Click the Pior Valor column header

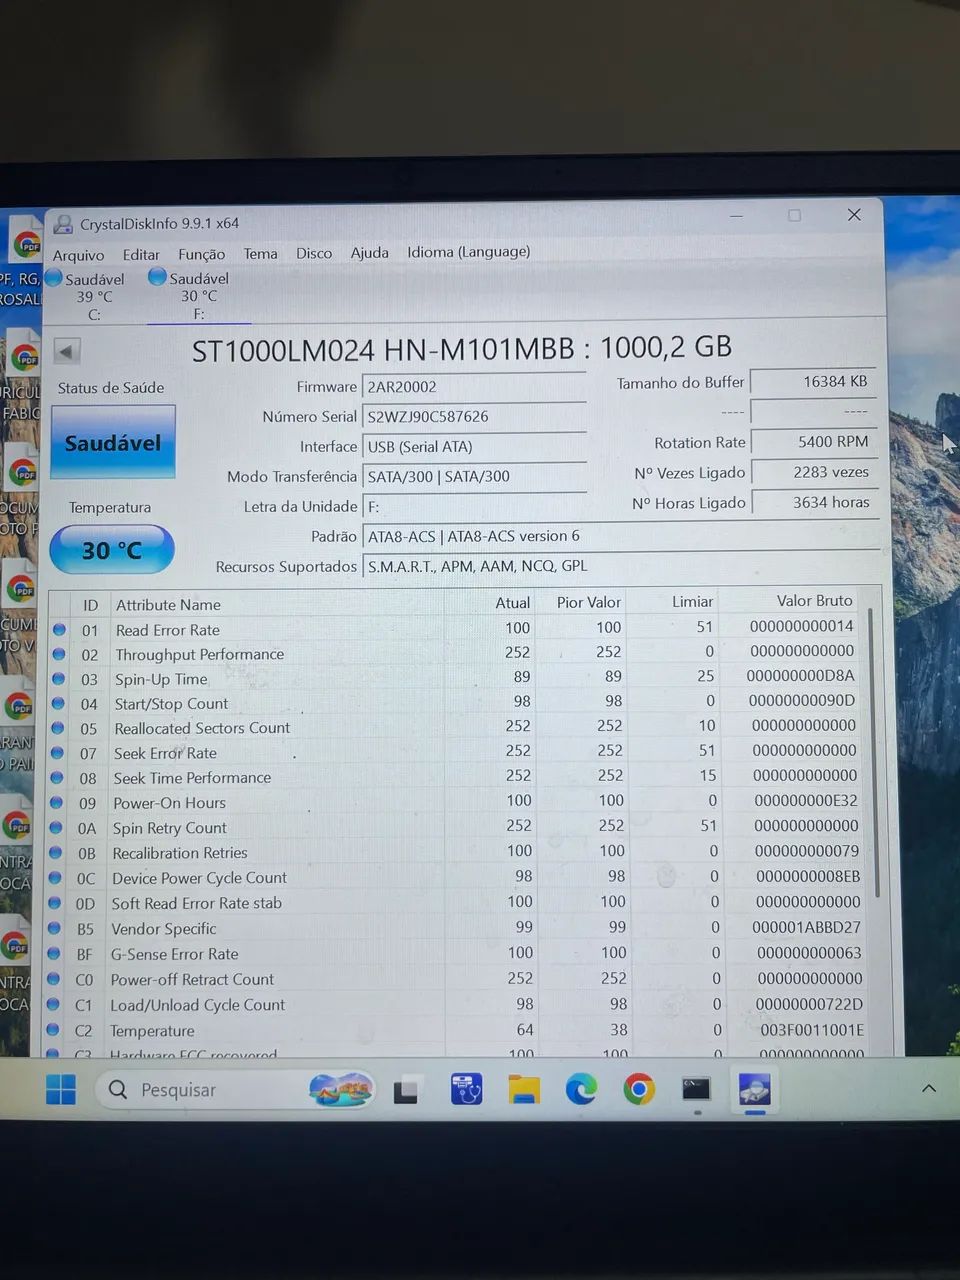[x=589, y=602]
